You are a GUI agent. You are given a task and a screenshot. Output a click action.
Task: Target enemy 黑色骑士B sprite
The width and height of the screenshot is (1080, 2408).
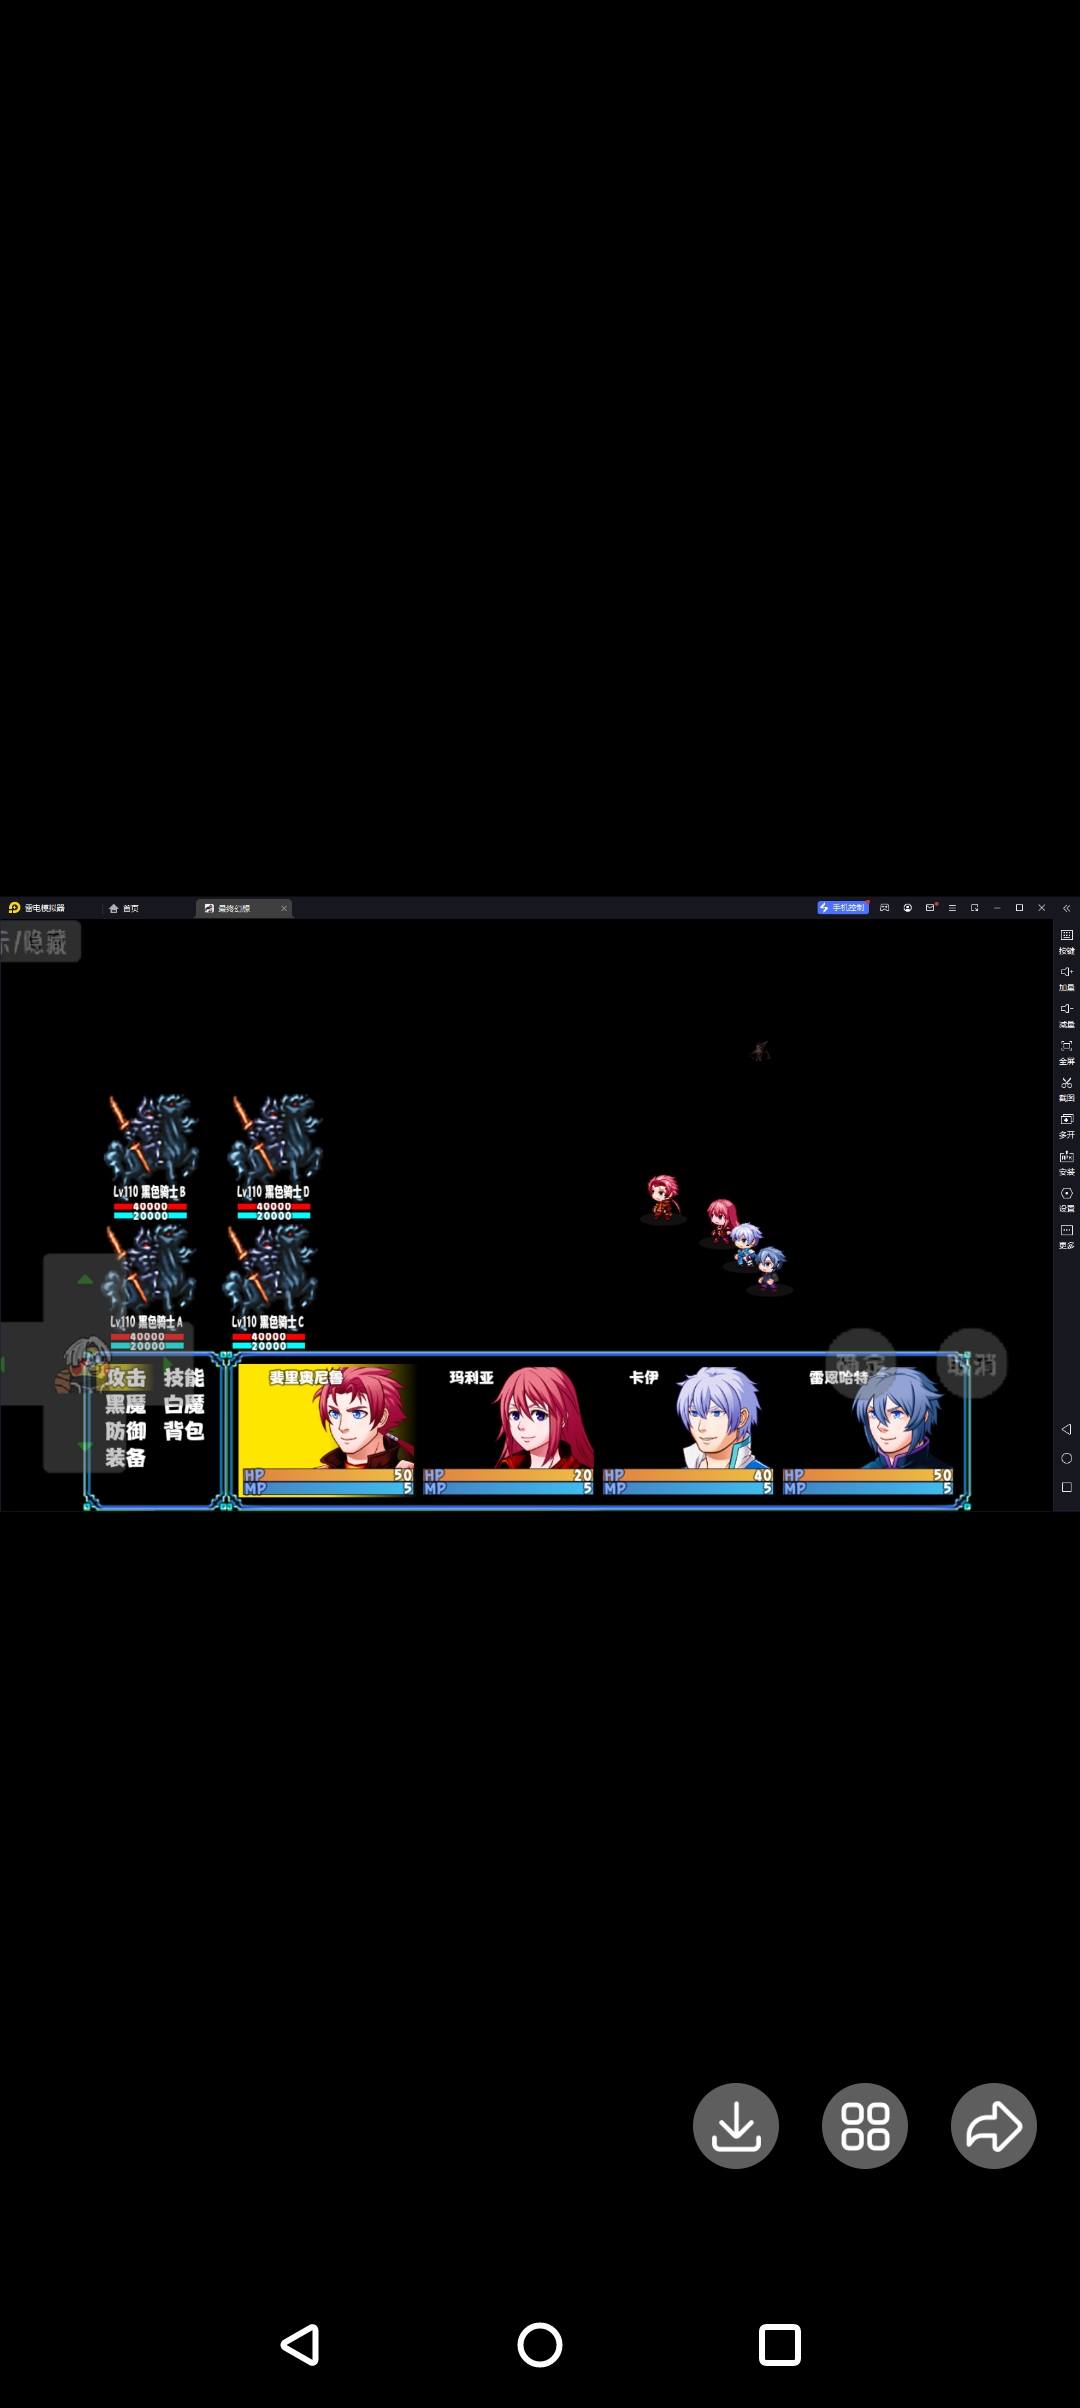[x=151, y=1139]
